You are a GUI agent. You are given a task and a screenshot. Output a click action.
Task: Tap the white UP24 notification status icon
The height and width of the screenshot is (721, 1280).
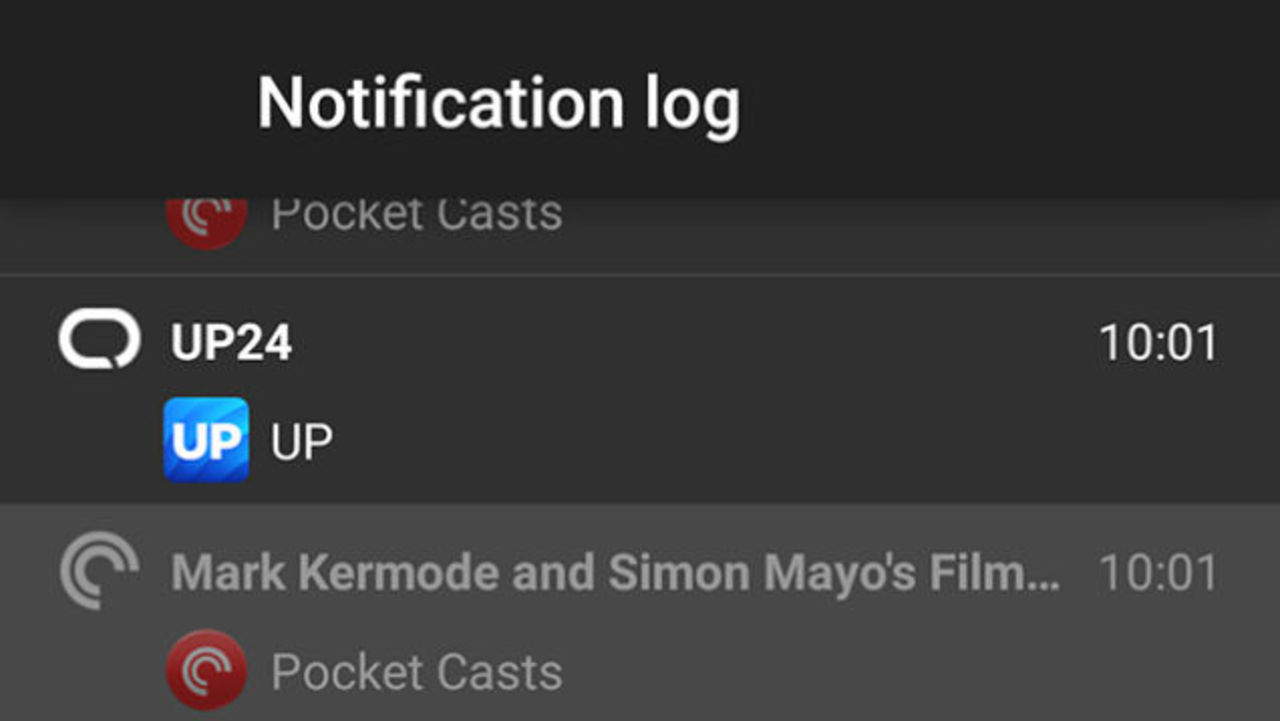(98, 340)
